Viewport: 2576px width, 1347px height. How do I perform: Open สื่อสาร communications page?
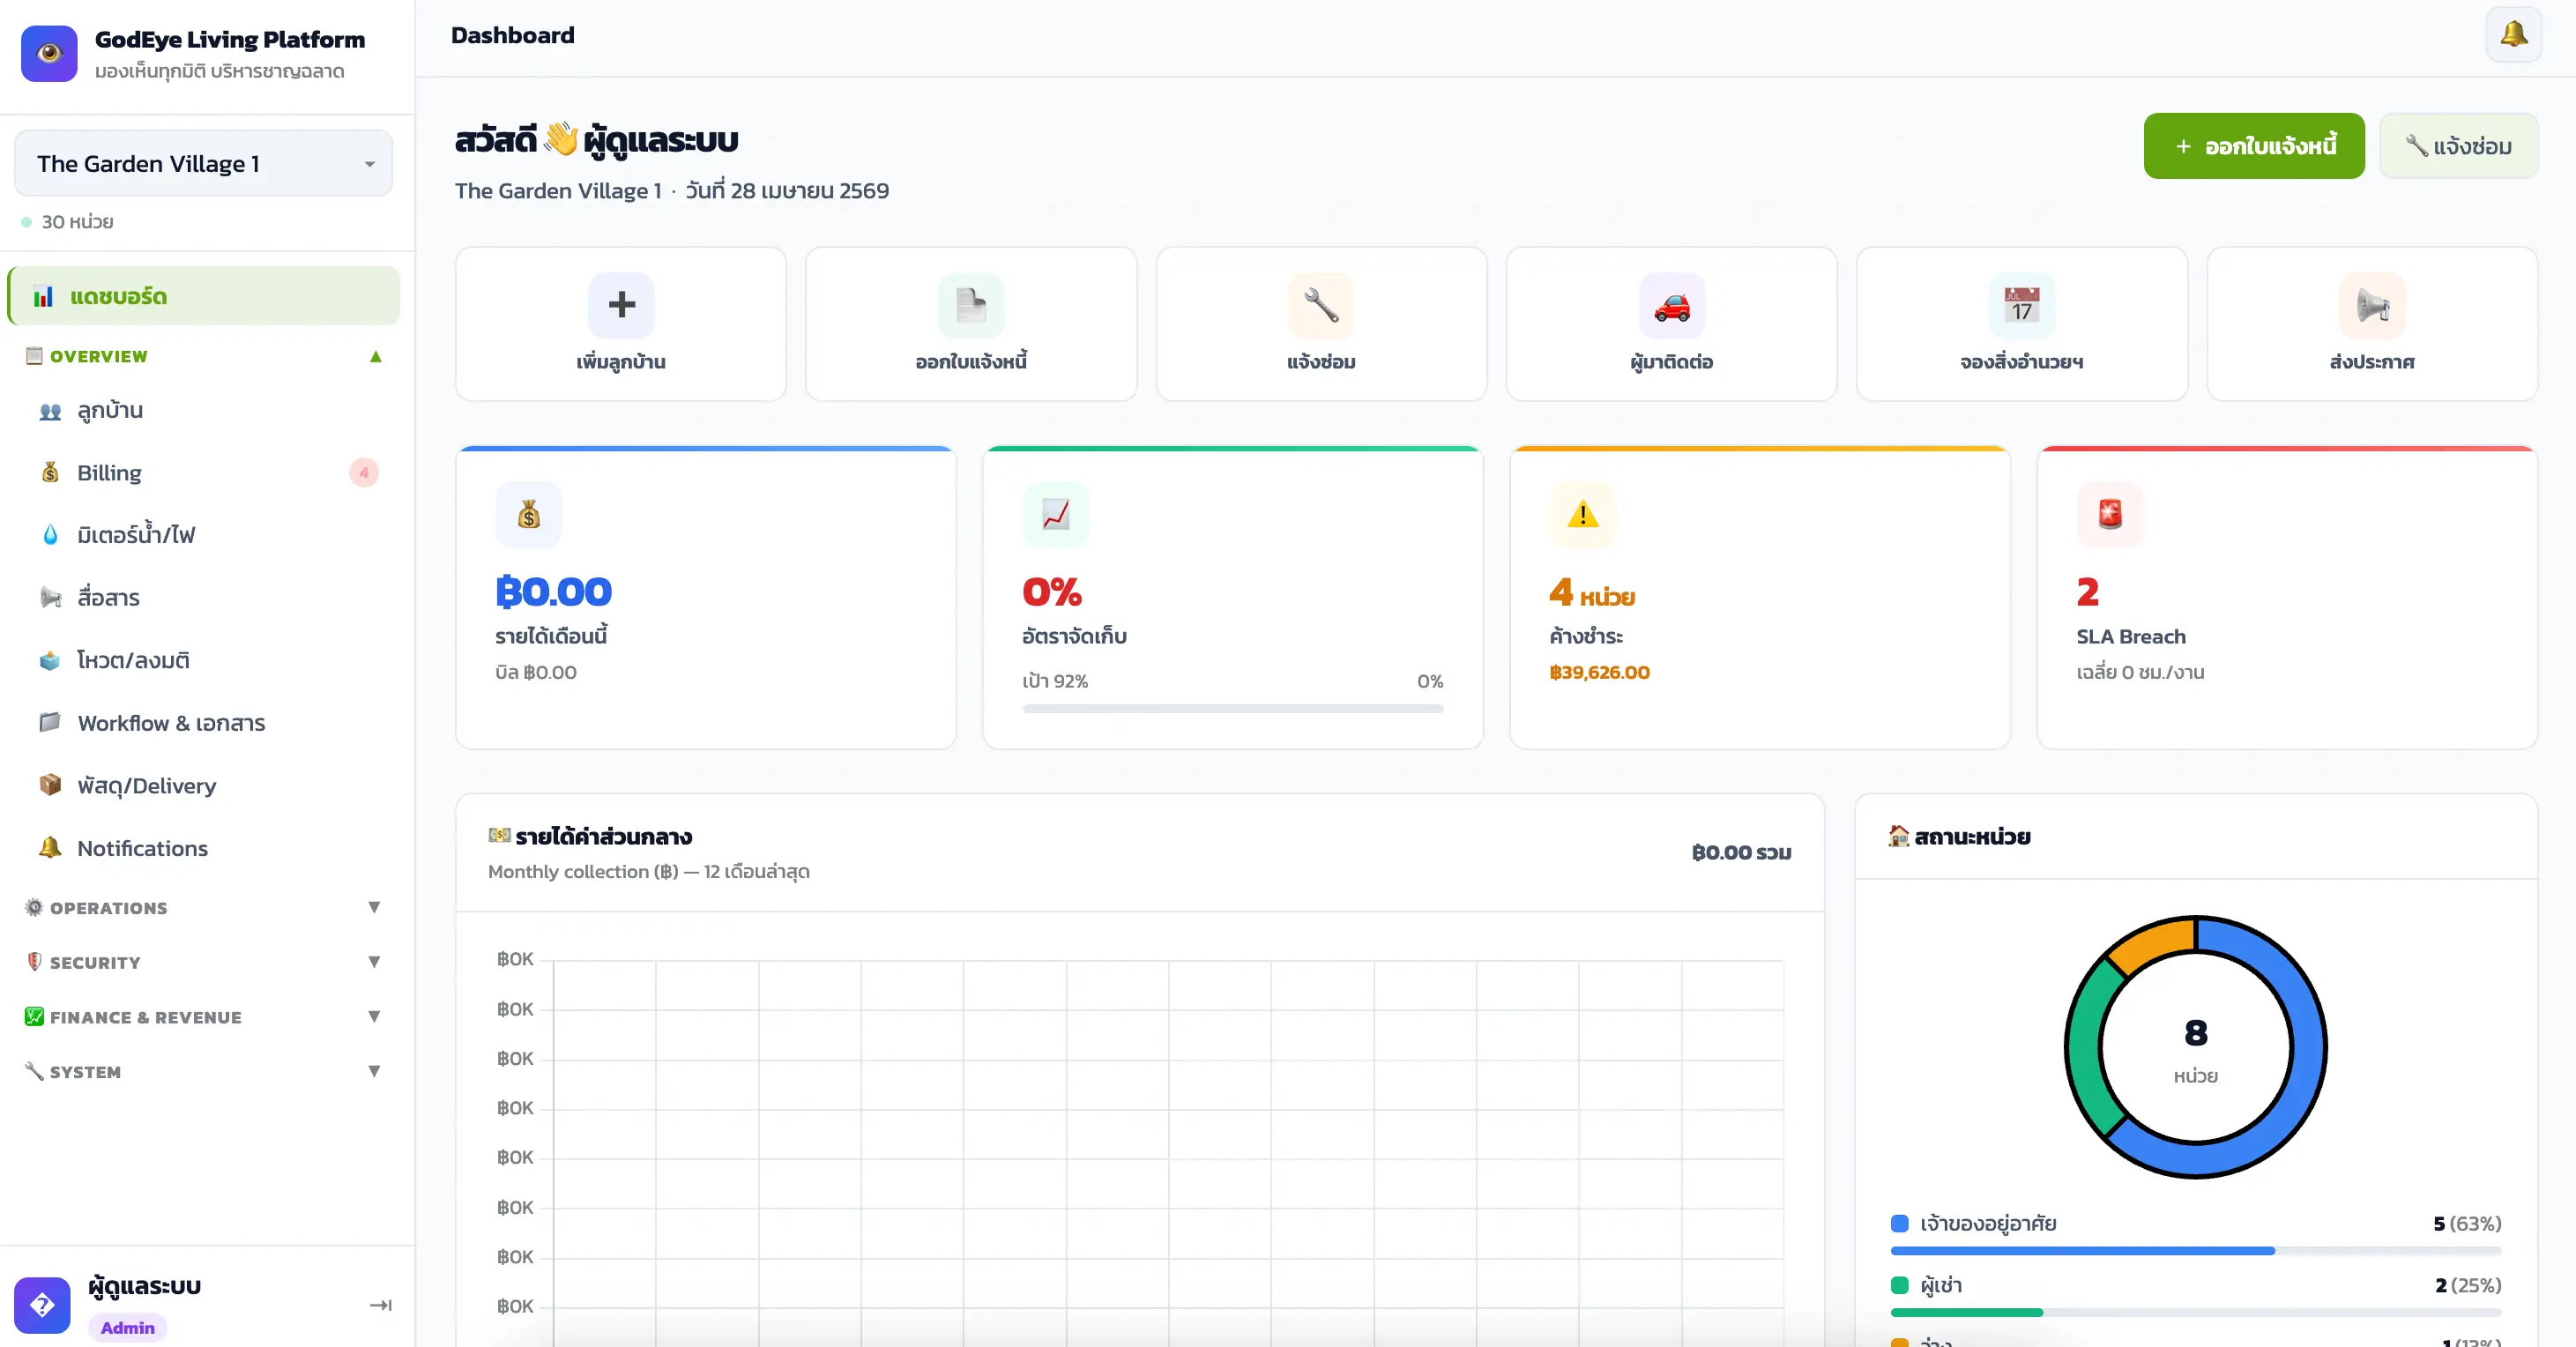click(x=204, y=598)
